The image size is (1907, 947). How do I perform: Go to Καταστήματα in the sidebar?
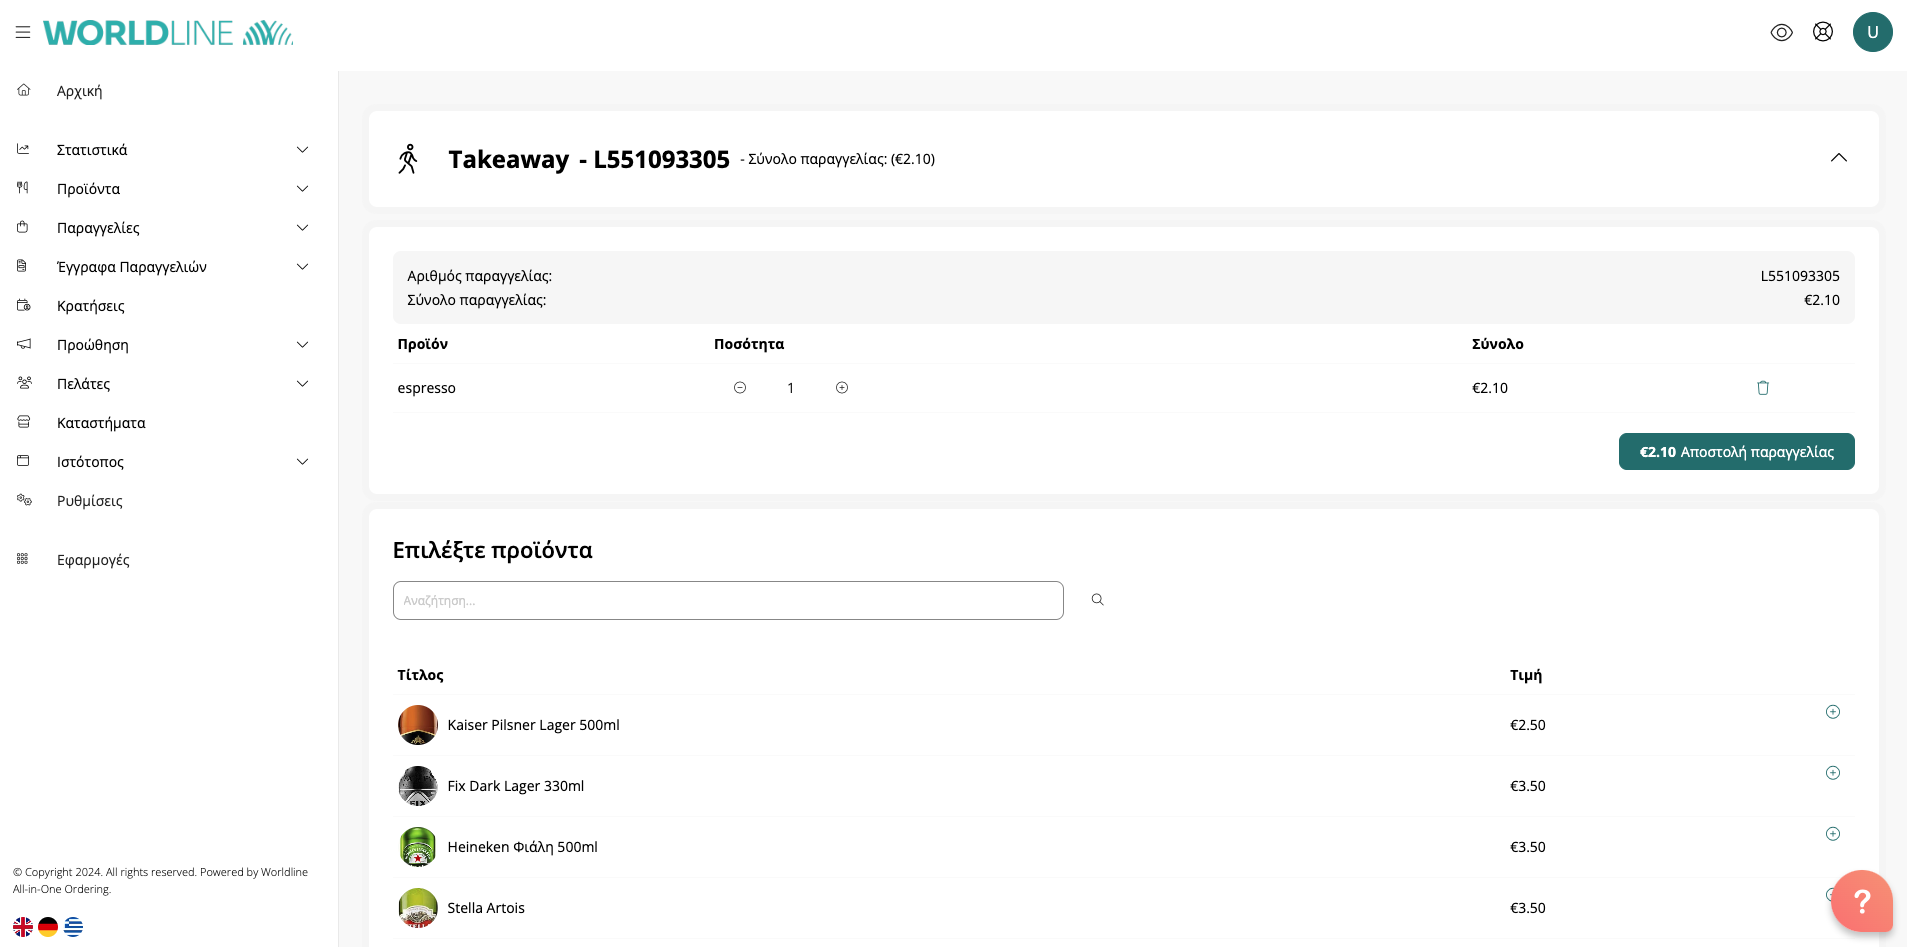(101, 423)
